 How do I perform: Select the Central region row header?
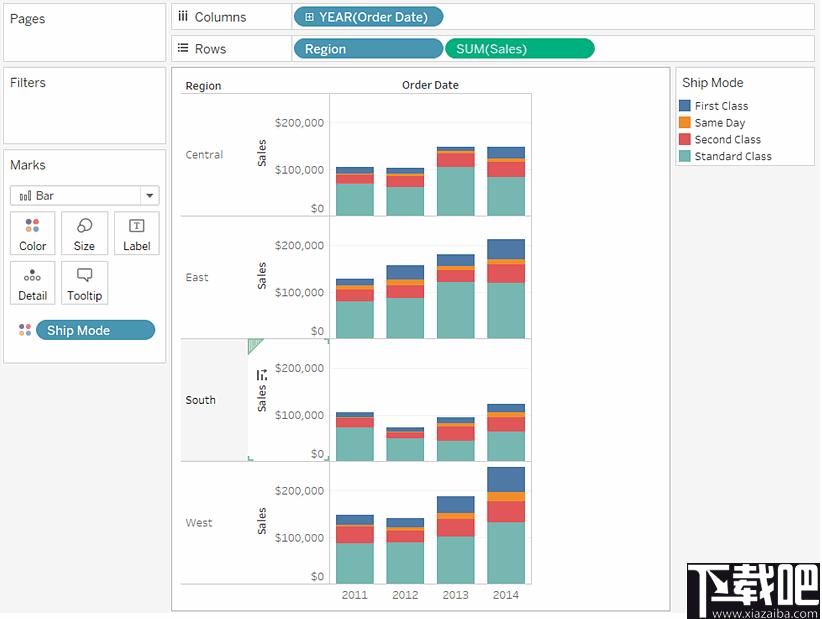204,155
